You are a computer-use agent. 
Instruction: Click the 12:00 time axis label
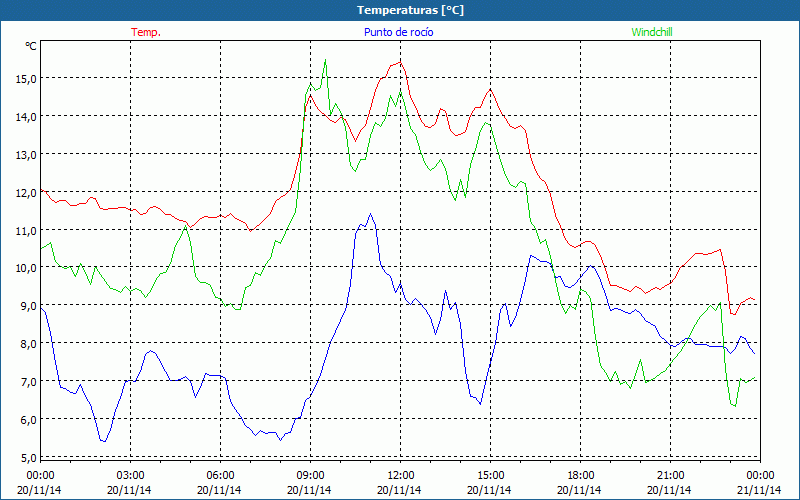coord(400,475)
